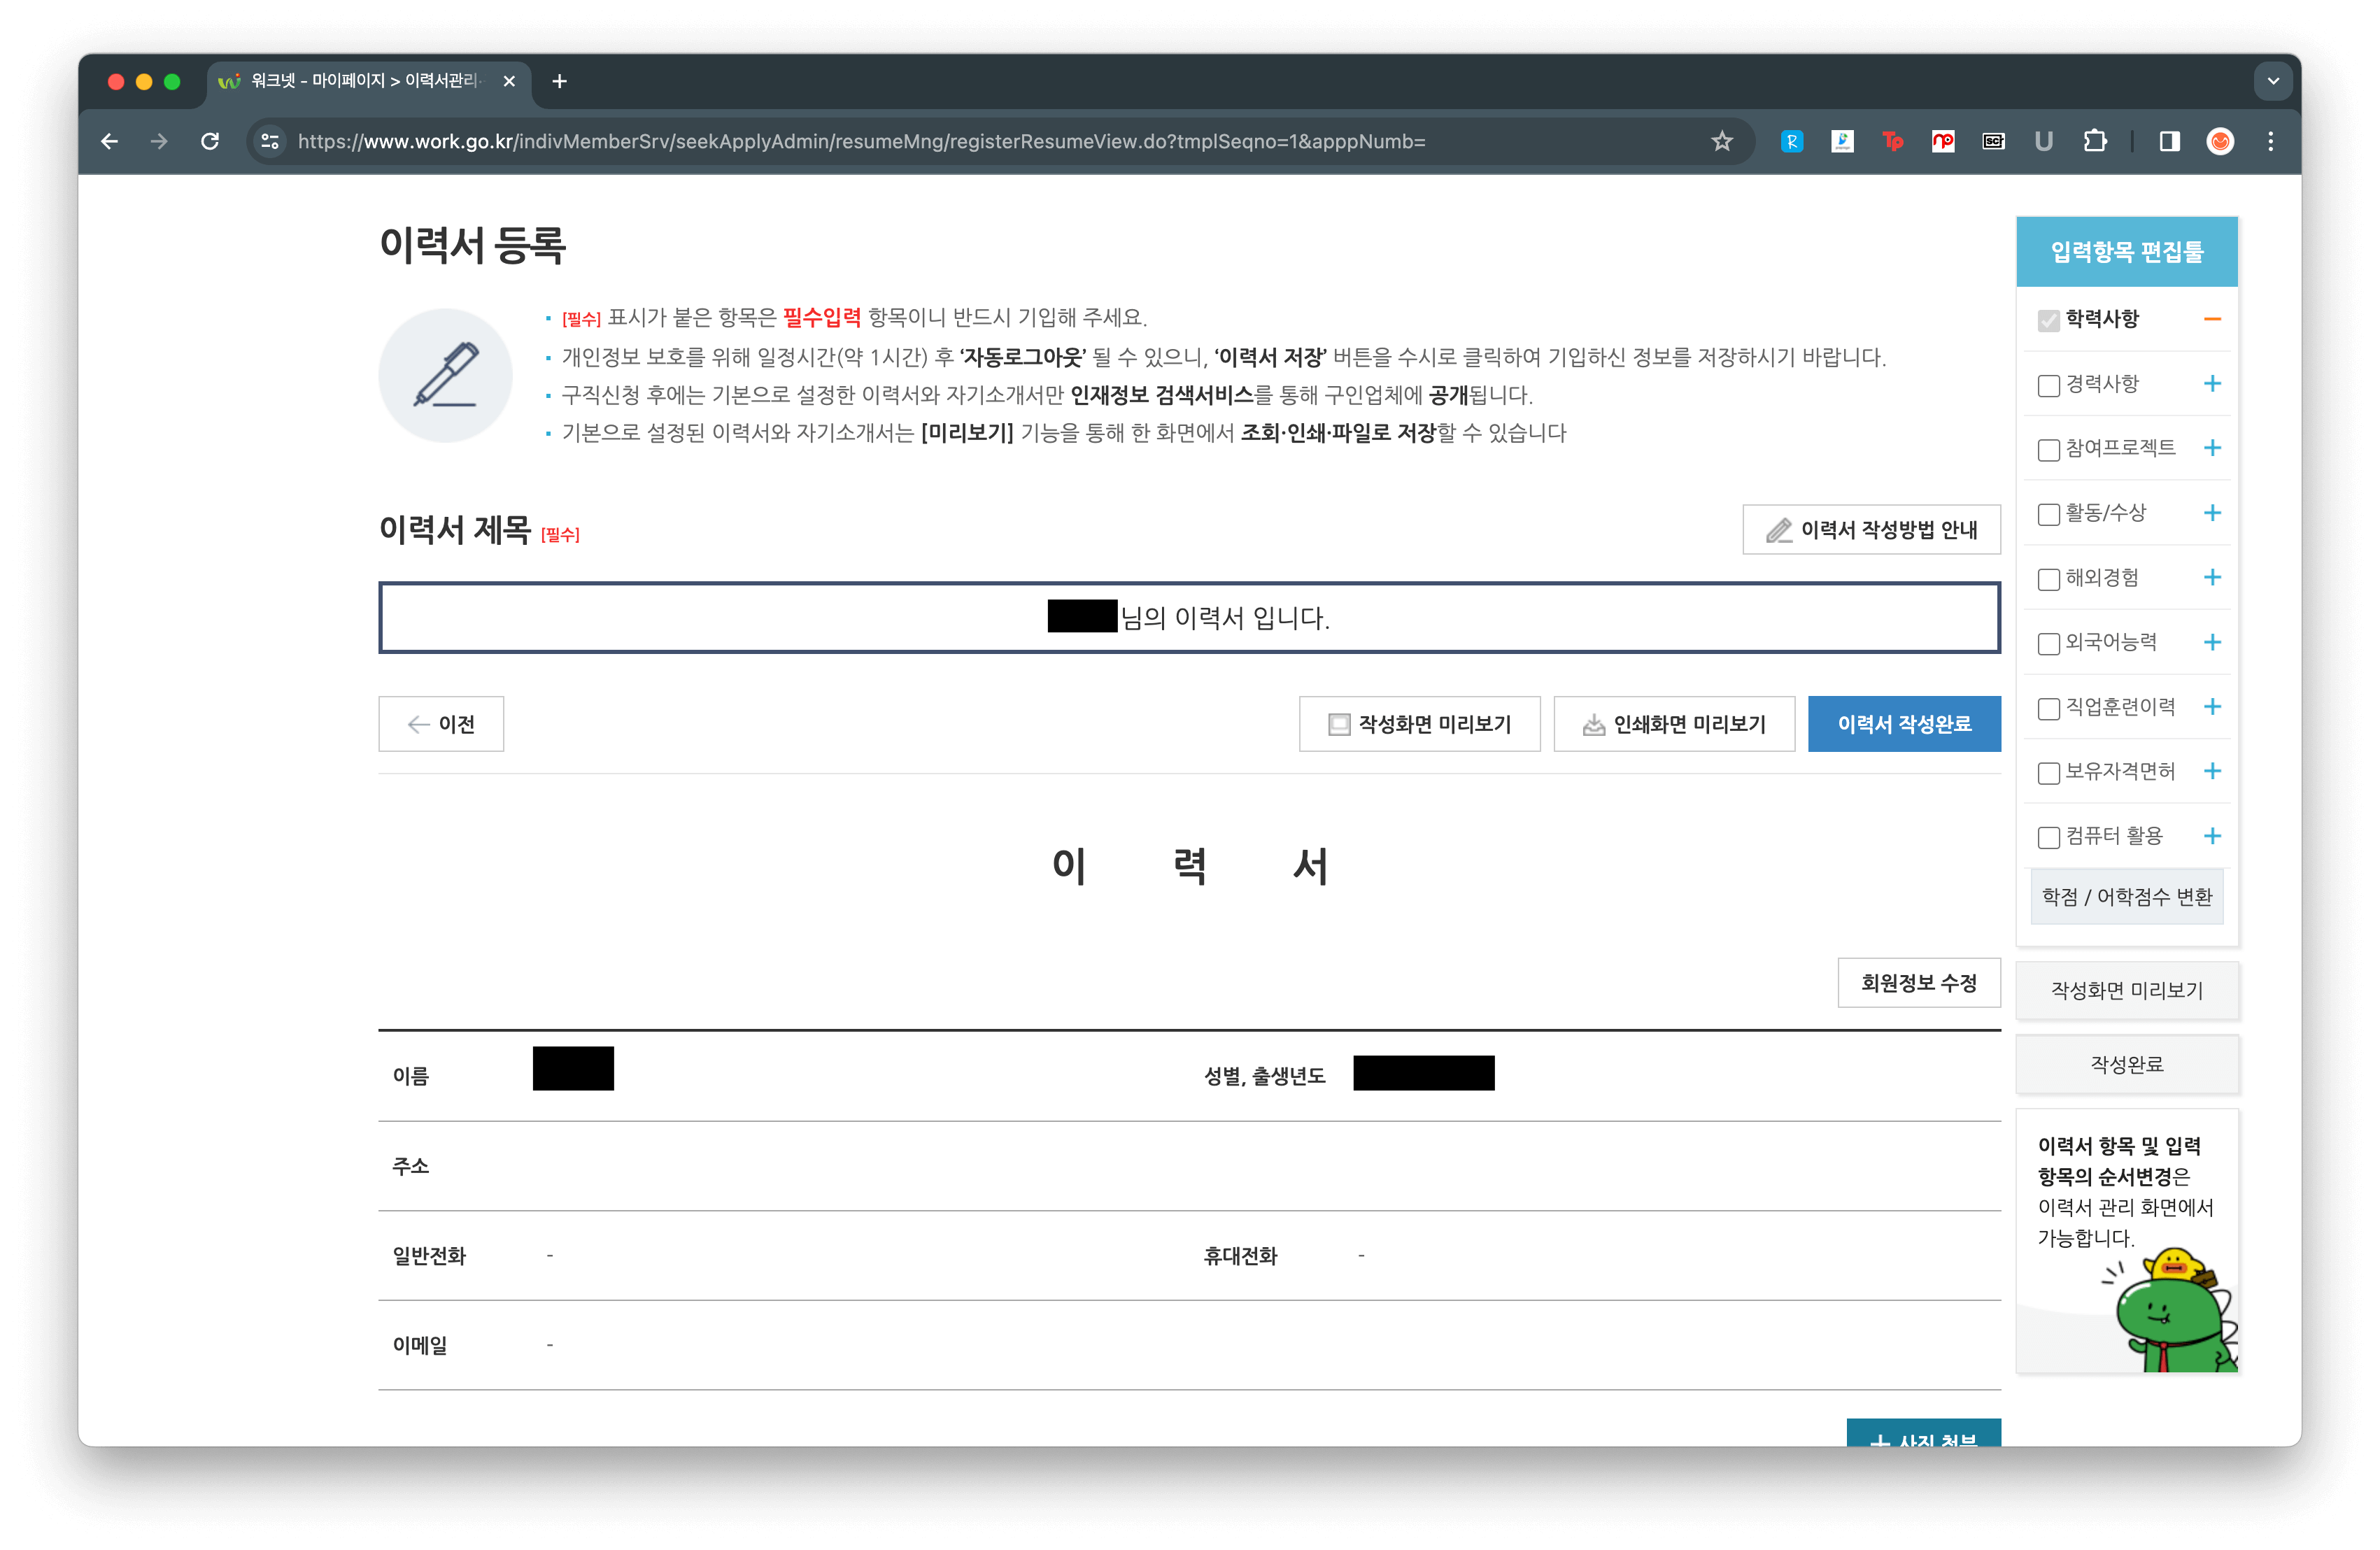Click the 학점 / 어학점수 변환 button
Screen dimensions: 2380x1550
click(2126, 896)
